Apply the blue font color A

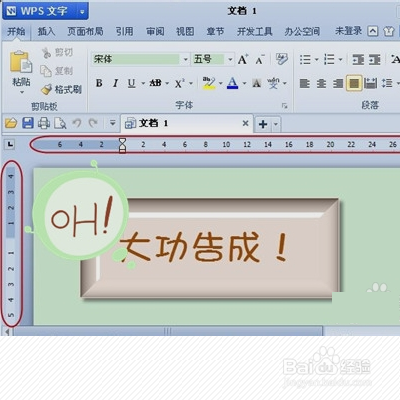click(232, 83)
